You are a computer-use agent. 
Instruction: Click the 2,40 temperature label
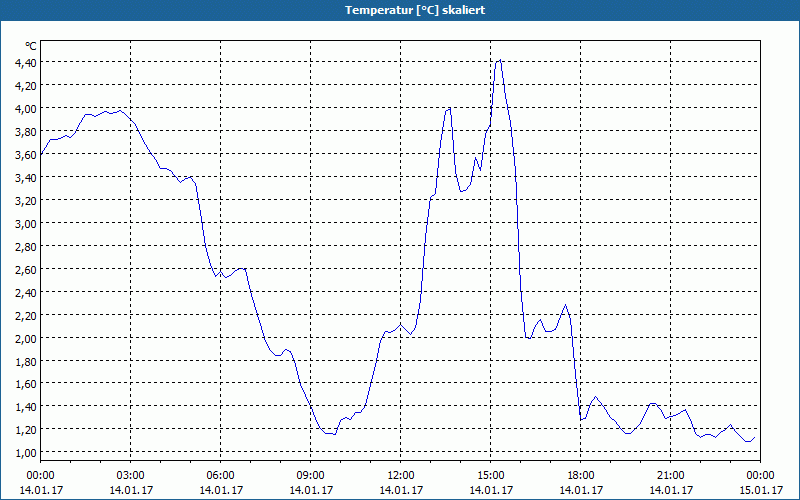pyautogui.click(x=27, y=292)
